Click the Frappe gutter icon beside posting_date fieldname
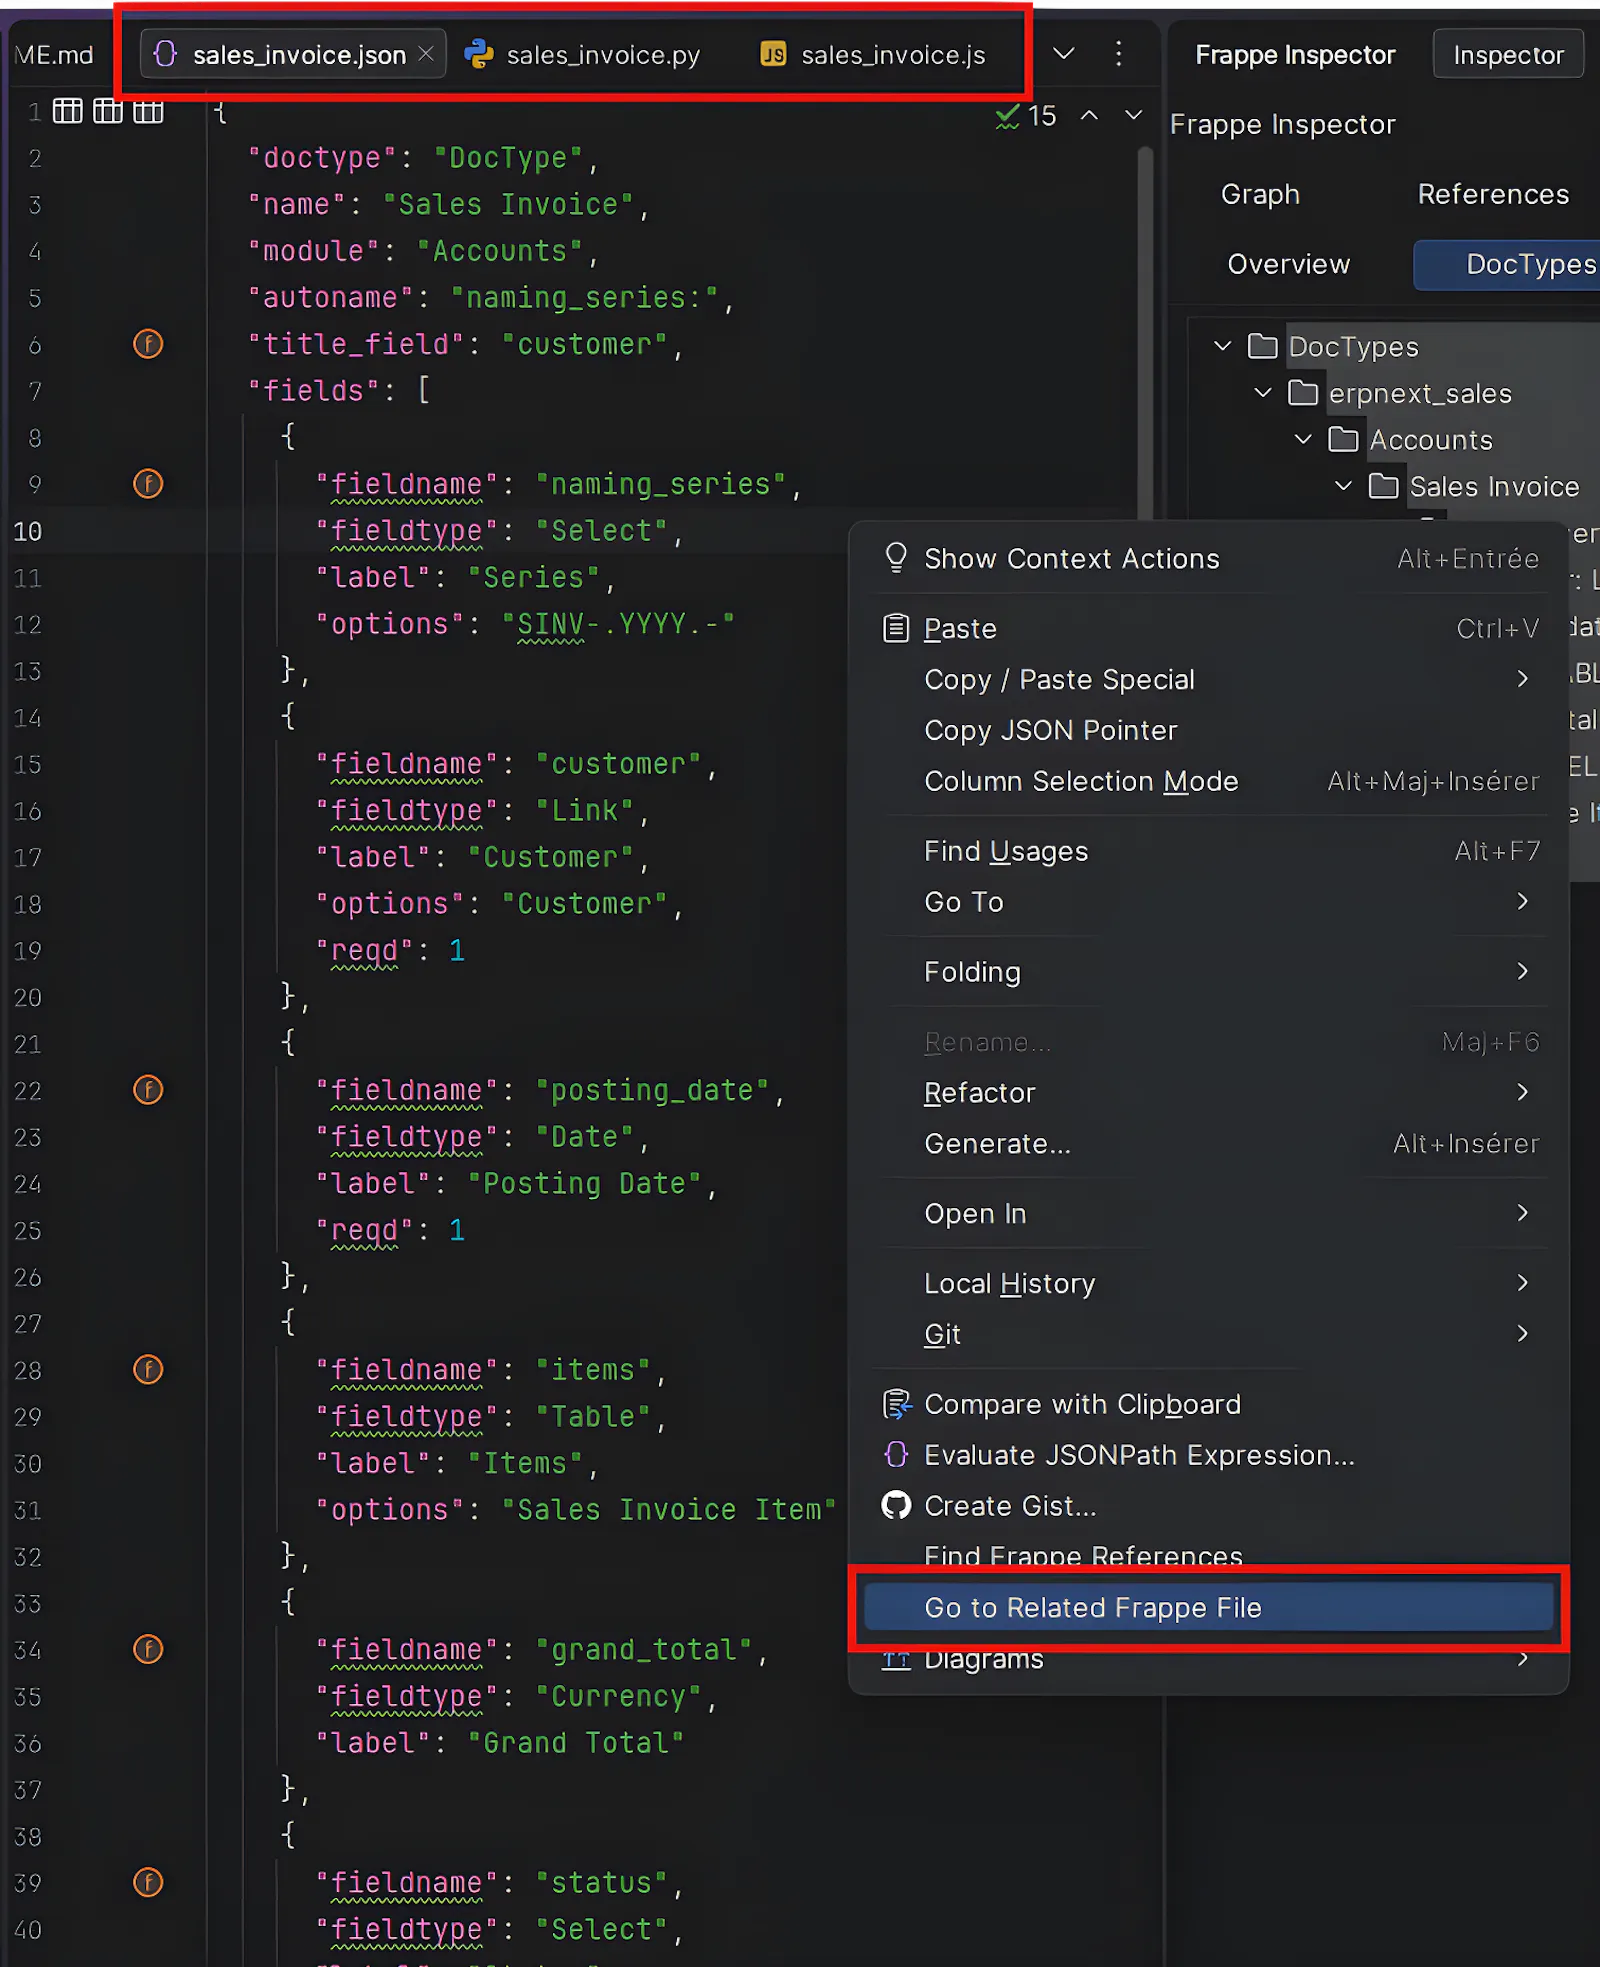This screenshot has width=1600, height=1967. pos(148,1090)
